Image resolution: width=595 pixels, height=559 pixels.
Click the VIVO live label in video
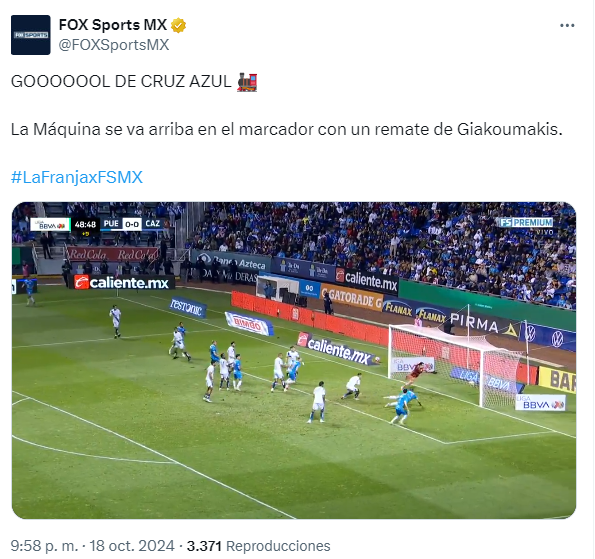point(545,232)
